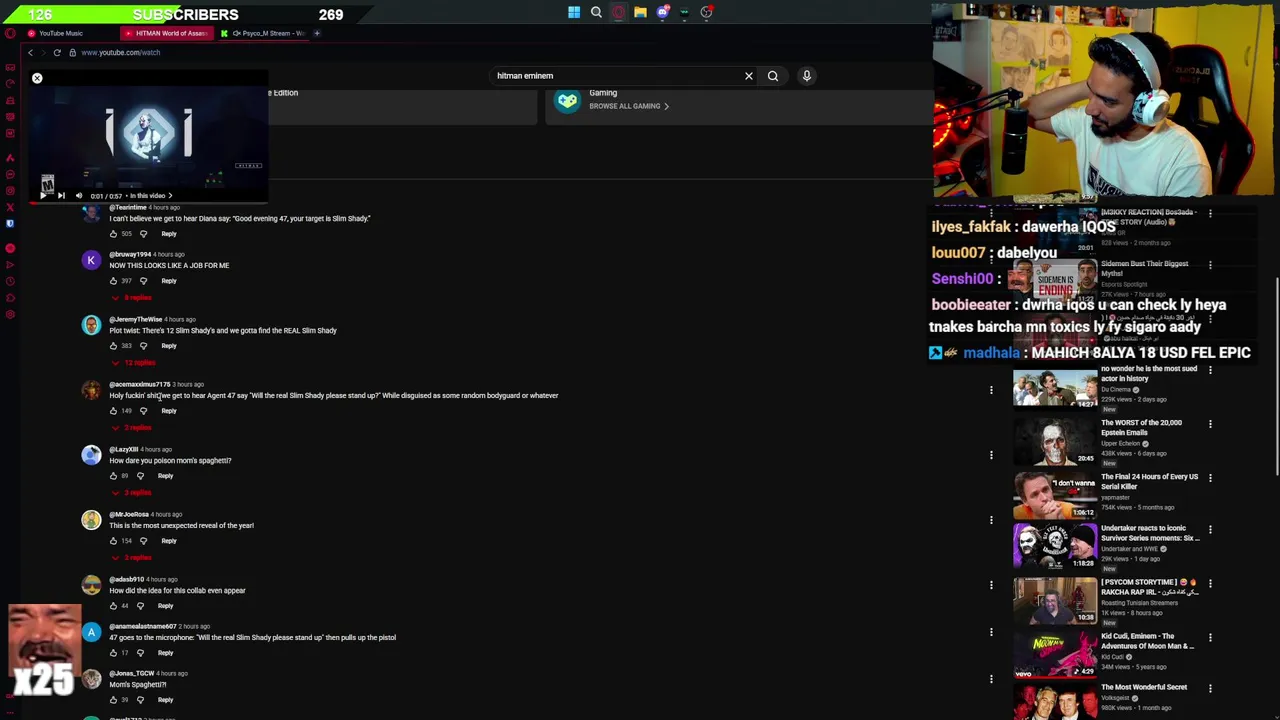Dislike @Tearintime's comment
Viewport: 1280px width, 720px height.
(143, 234)
